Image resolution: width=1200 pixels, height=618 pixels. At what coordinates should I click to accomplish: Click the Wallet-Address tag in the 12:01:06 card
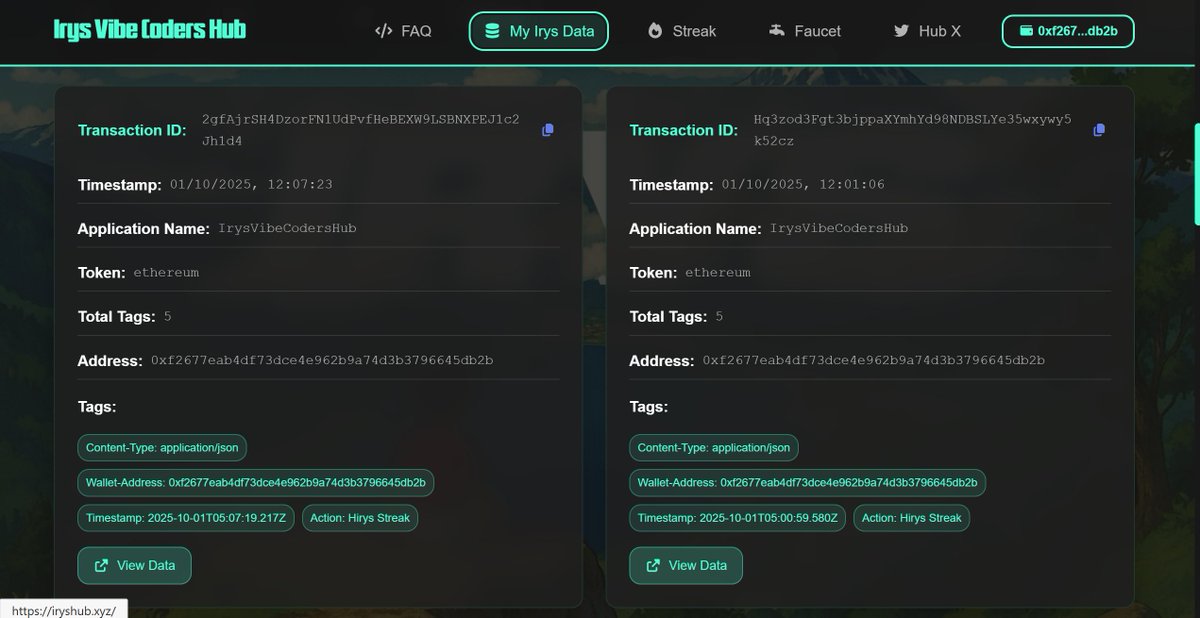click(x=808, y=483)
